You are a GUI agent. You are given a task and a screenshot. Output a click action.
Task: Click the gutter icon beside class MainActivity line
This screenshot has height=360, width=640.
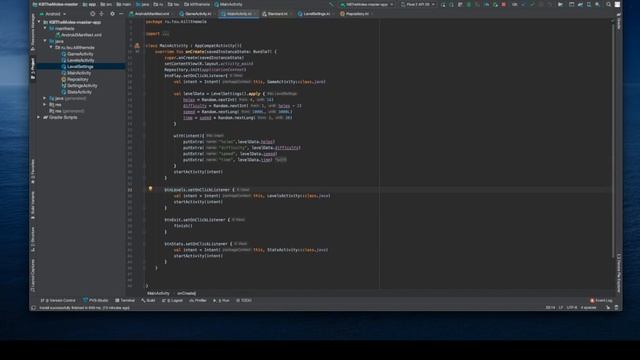pos(137,46)
